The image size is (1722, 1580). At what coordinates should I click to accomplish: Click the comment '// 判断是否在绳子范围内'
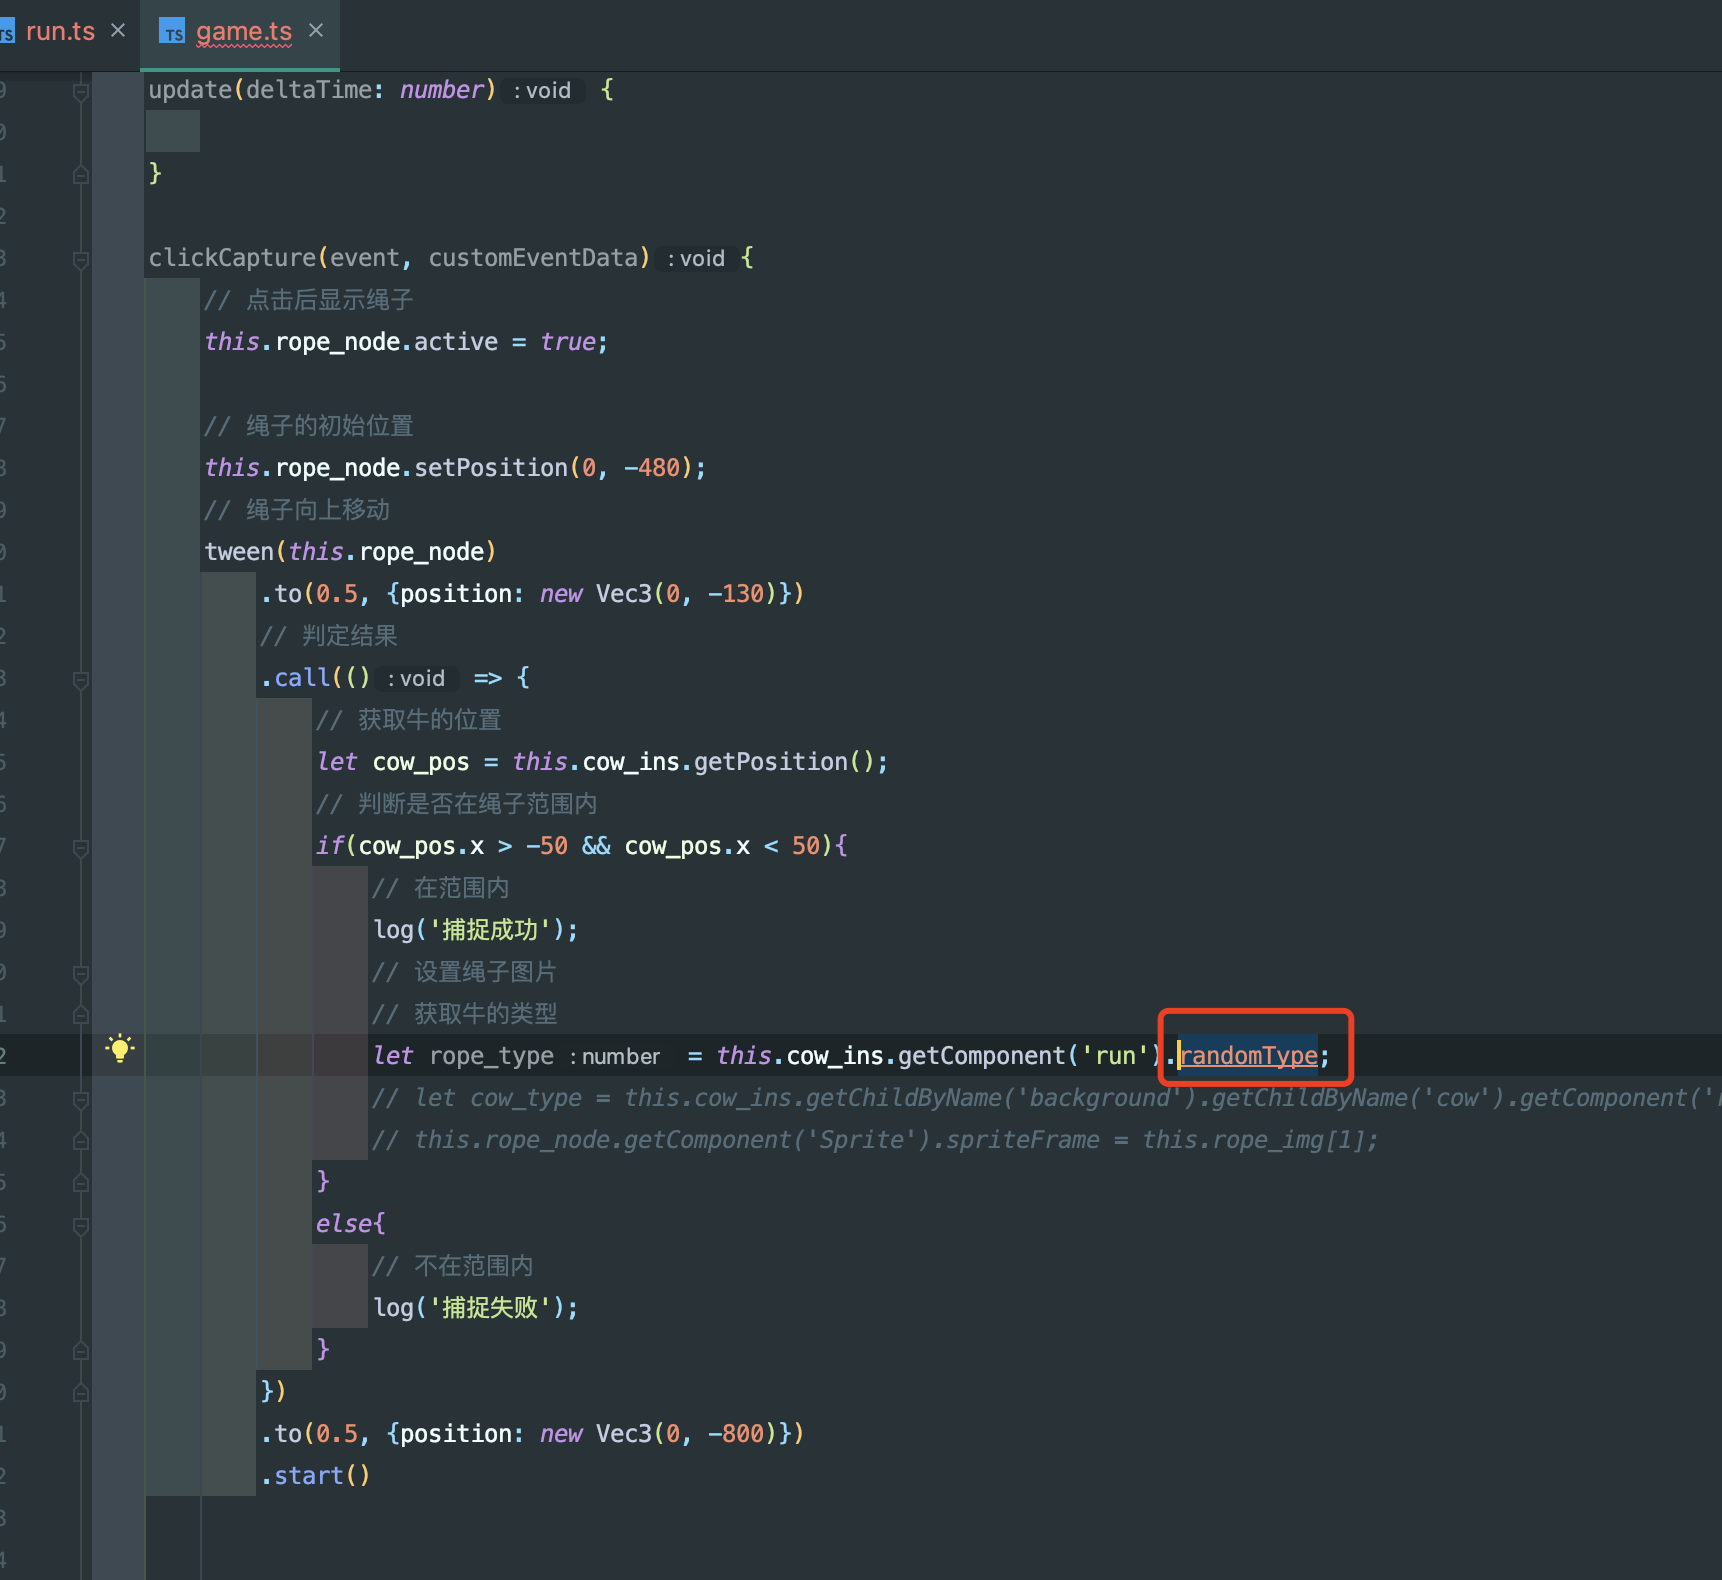(457, 804)
